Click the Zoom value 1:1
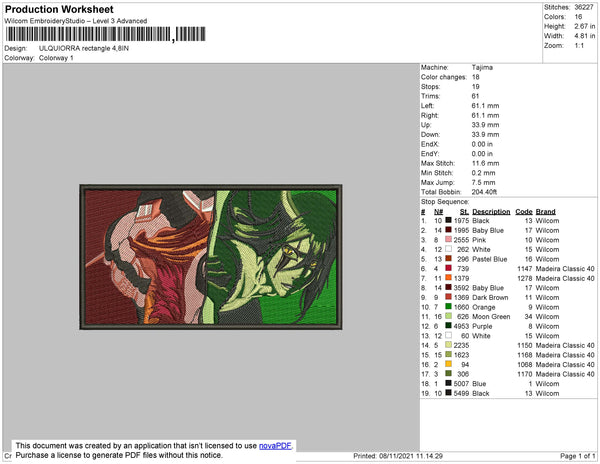The image size is (600, 464). (x=579, y=46)
